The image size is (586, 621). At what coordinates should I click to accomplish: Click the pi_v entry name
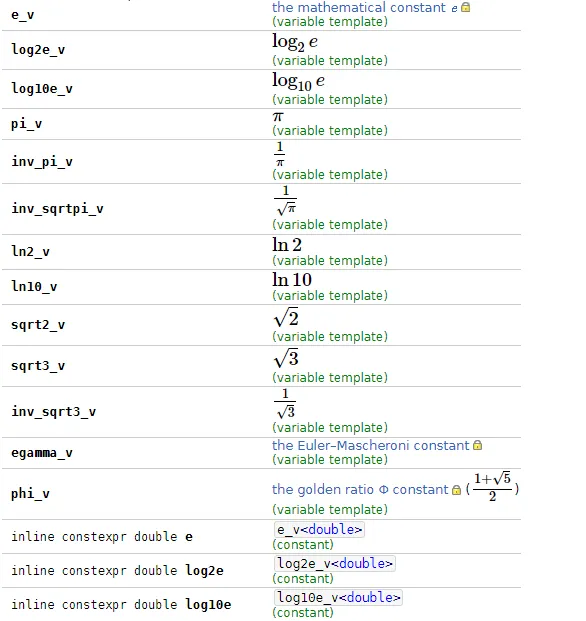pyautogui.click(x=27, y=124)
